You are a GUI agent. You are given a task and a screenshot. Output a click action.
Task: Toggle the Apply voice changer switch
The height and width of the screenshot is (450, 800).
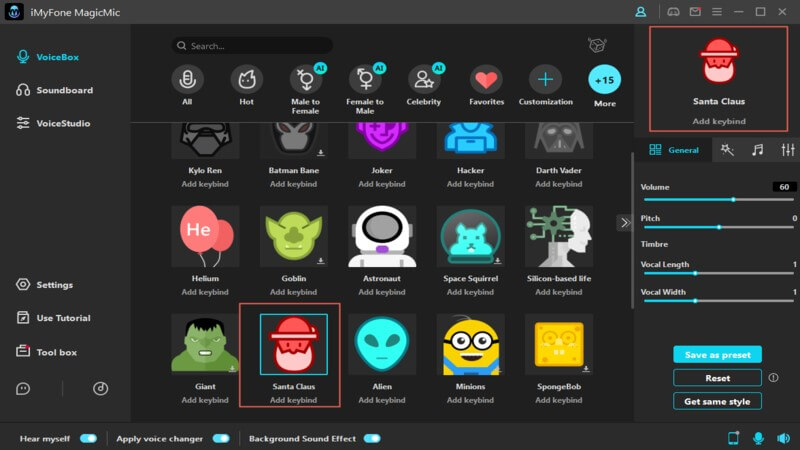tap(221, 438)
